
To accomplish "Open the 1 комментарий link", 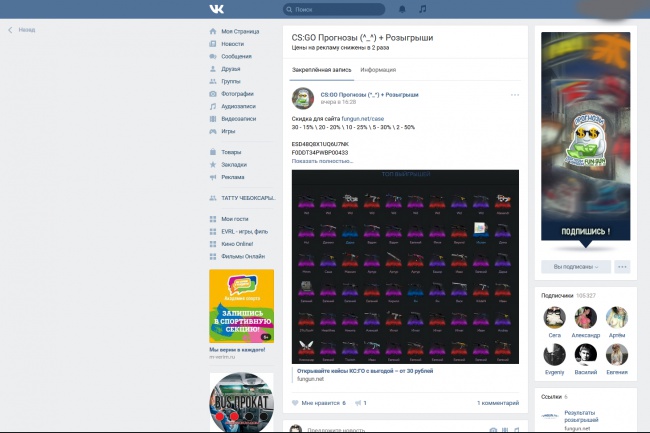I will 498,403.
